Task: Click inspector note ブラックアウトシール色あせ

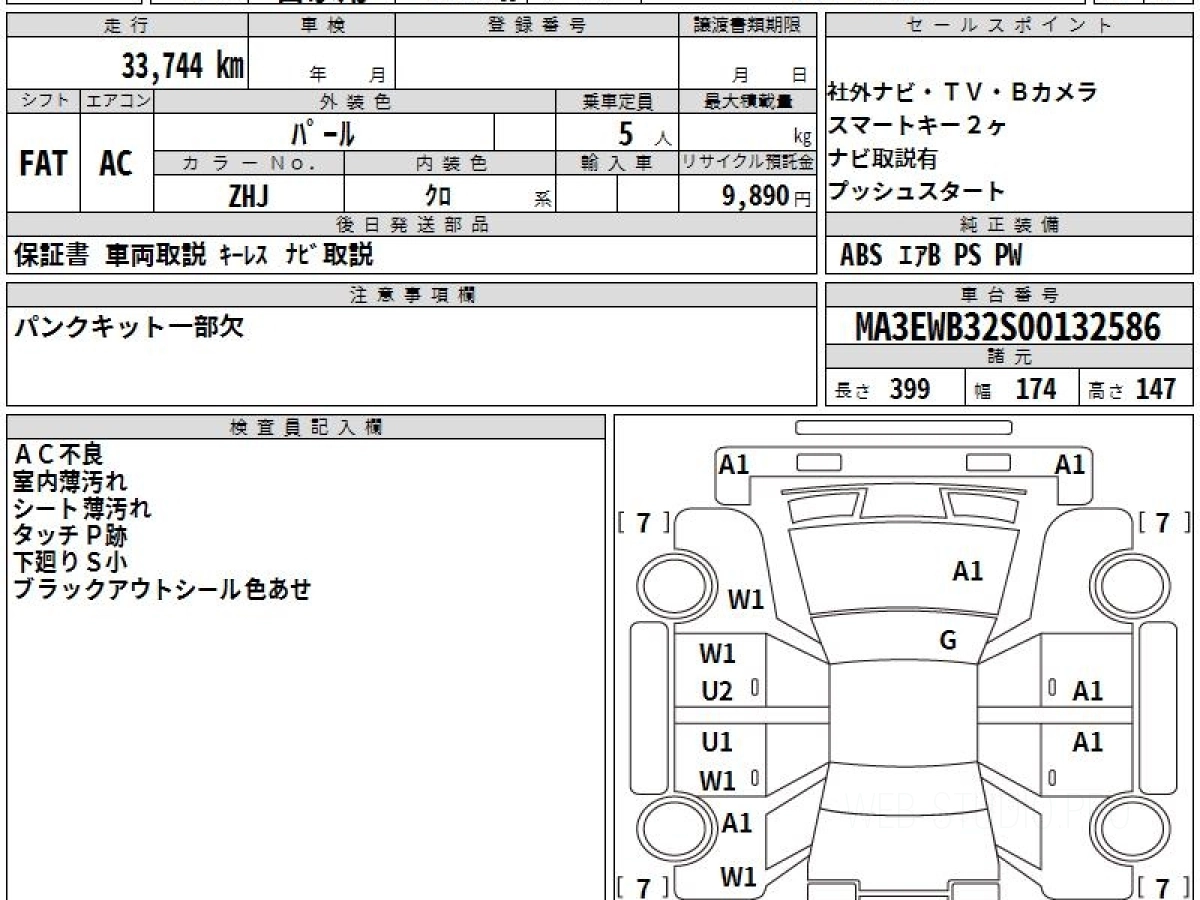Action: pos(162,589)
